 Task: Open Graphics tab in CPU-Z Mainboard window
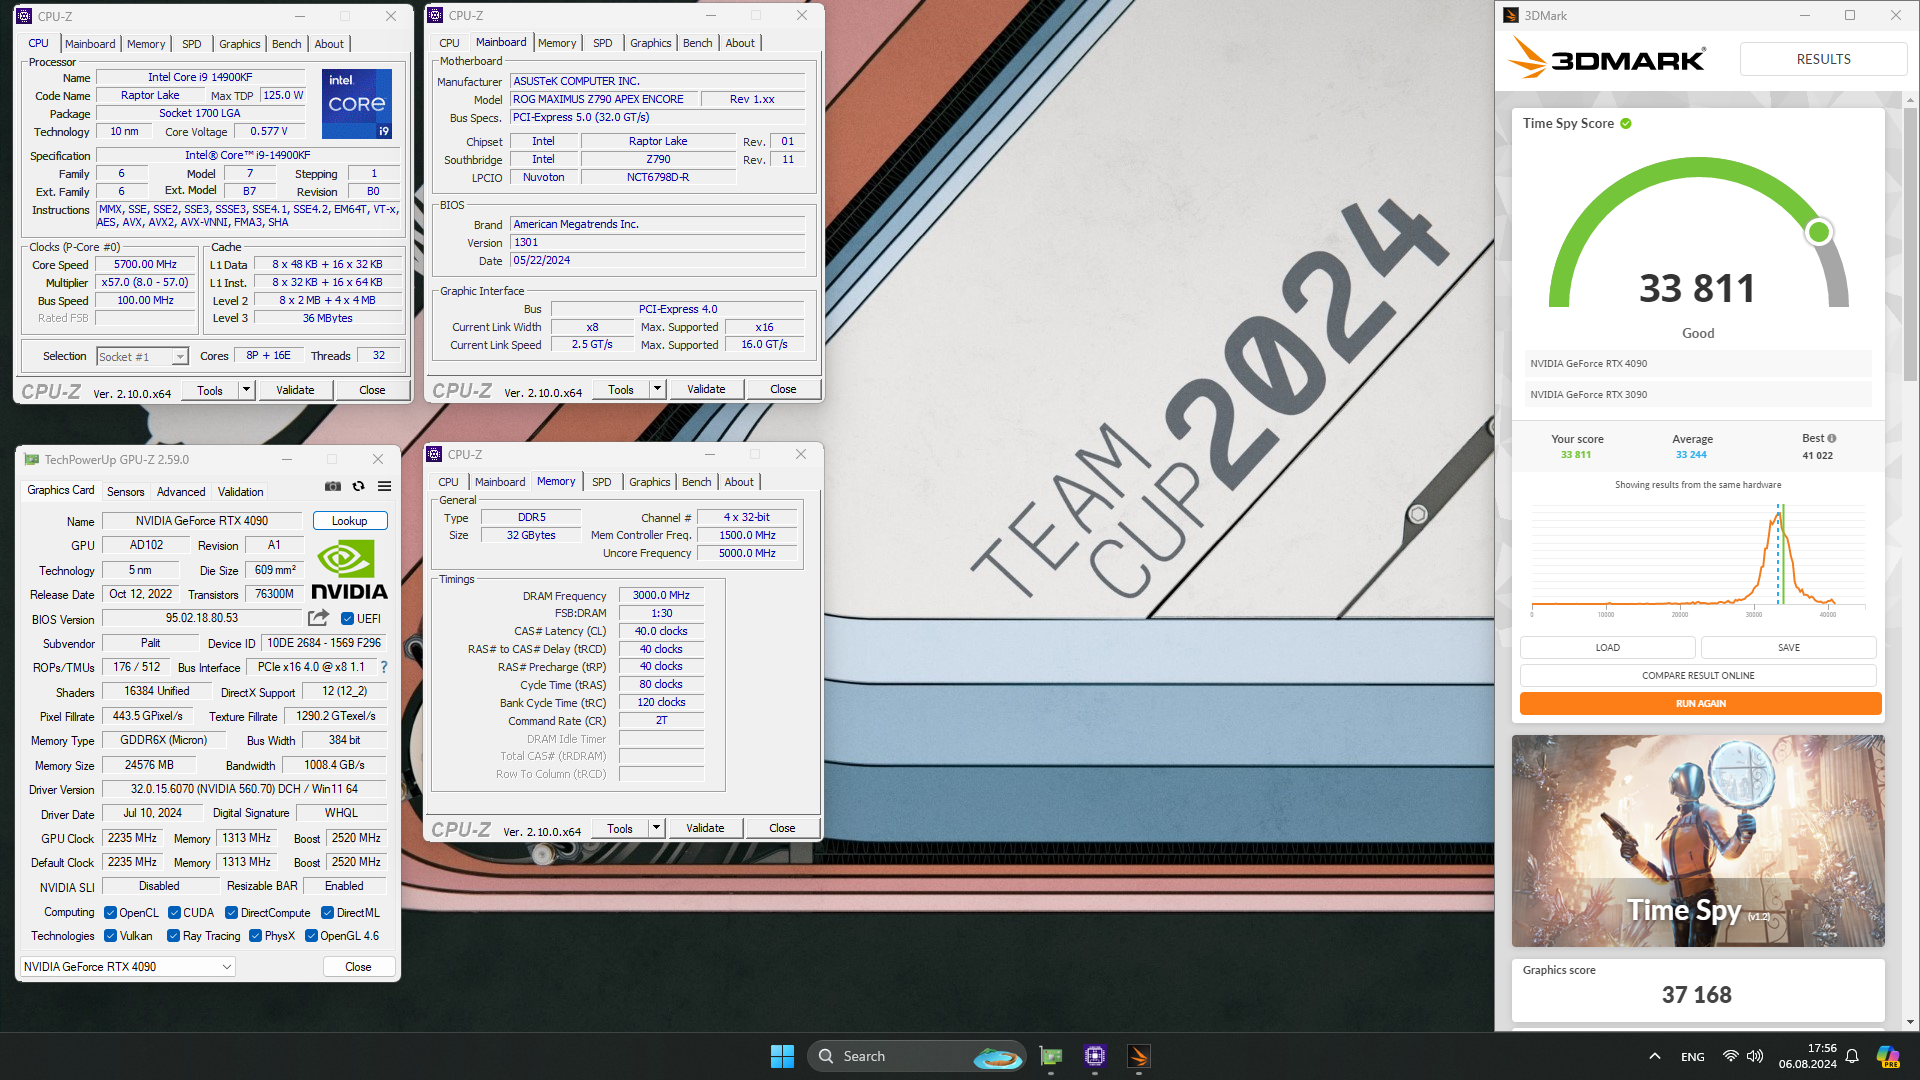(x=651, y=43)
